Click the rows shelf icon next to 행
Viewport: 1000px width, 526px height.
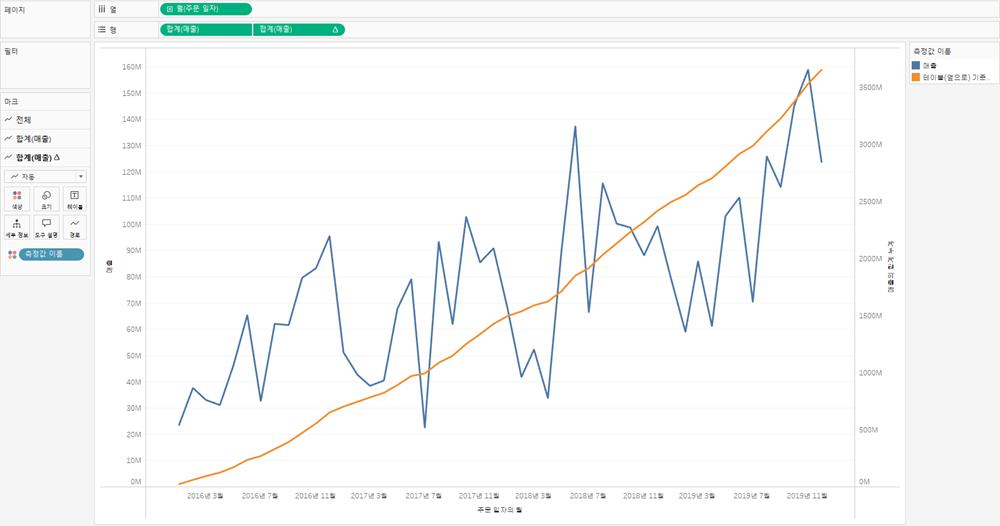coord(101,29)
